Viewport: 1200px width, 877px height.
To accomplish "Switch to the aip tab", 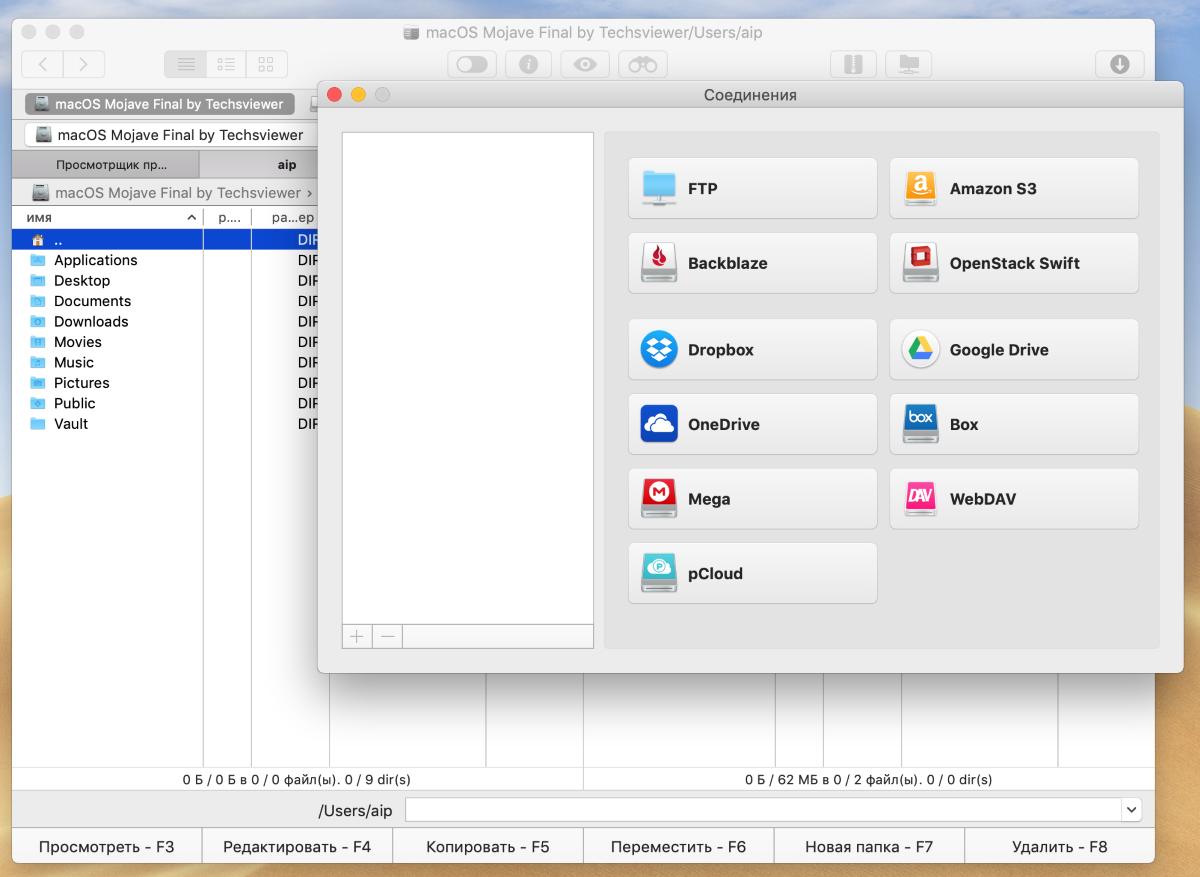I will 259,165.
